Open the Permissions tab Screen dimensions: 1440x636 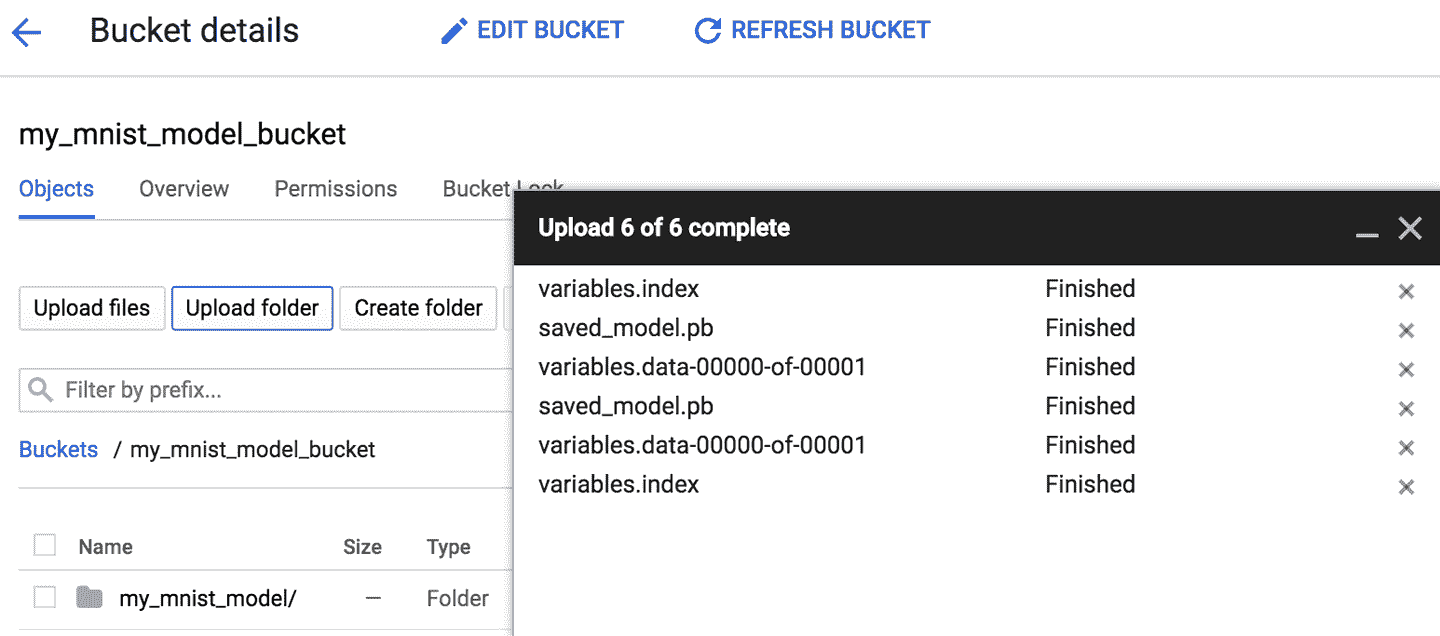(336, 189)
